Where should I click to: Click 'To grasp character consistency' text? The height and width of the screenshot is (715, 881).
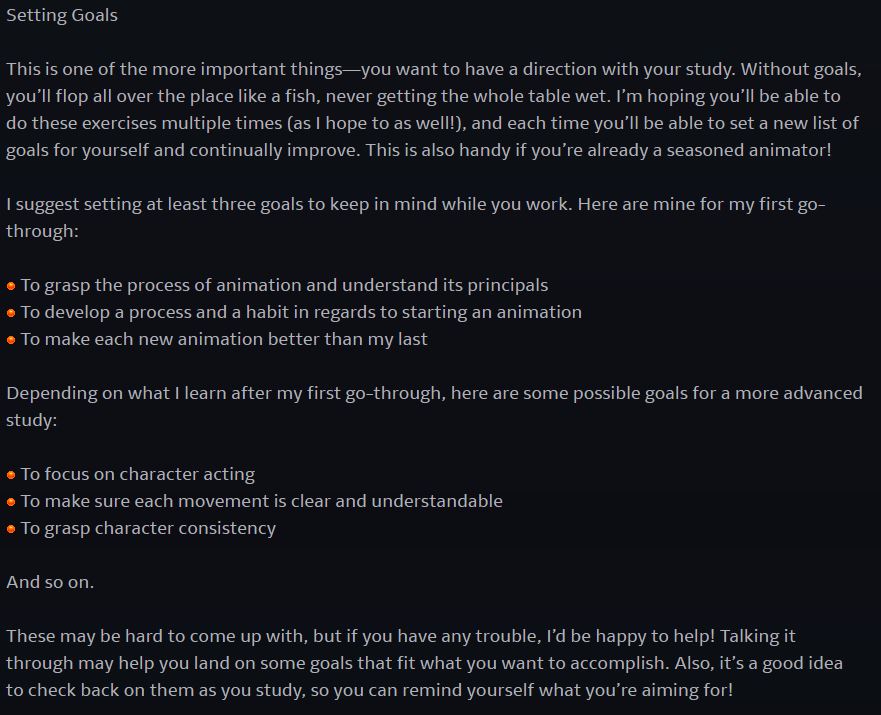(x=148, y=529)
